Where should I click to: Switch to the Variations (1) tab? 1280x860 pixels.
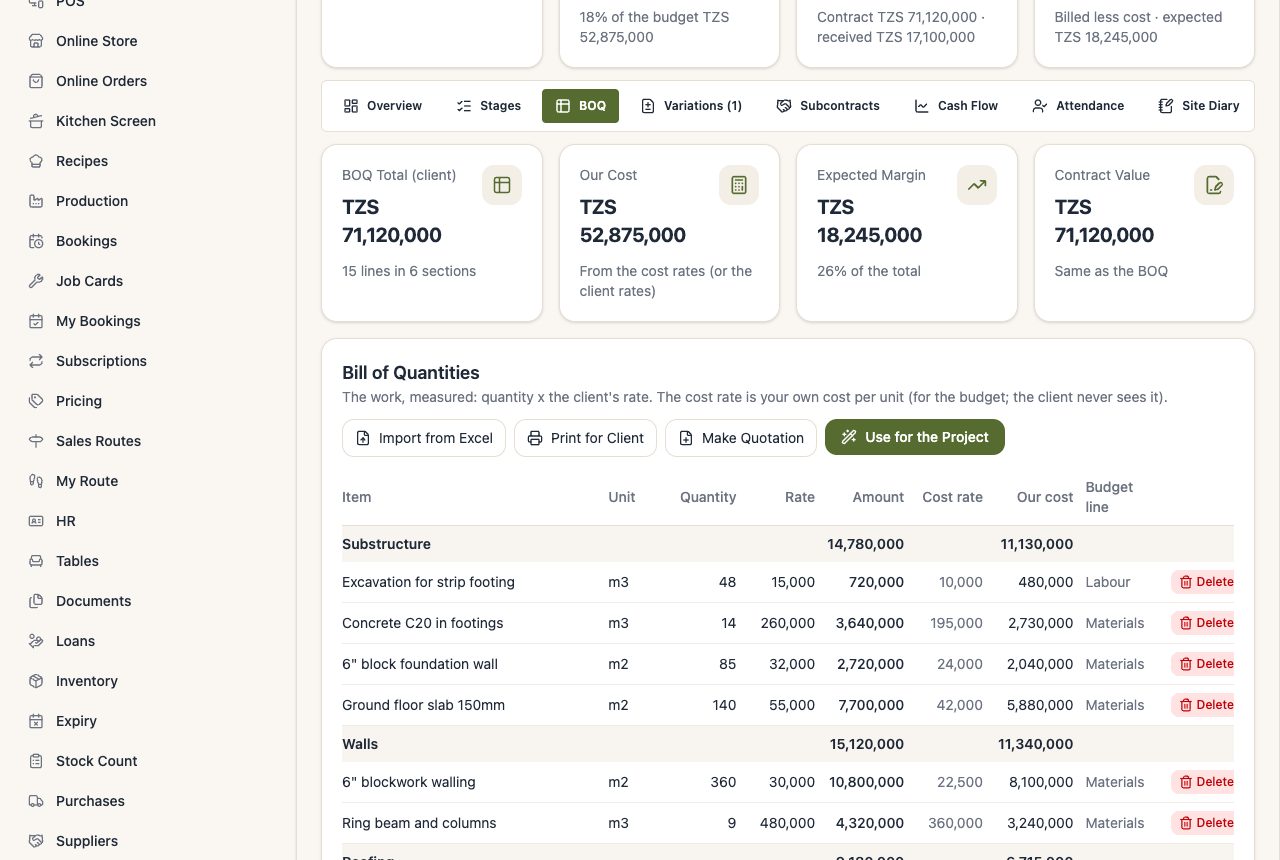click(x=691, y=106)
